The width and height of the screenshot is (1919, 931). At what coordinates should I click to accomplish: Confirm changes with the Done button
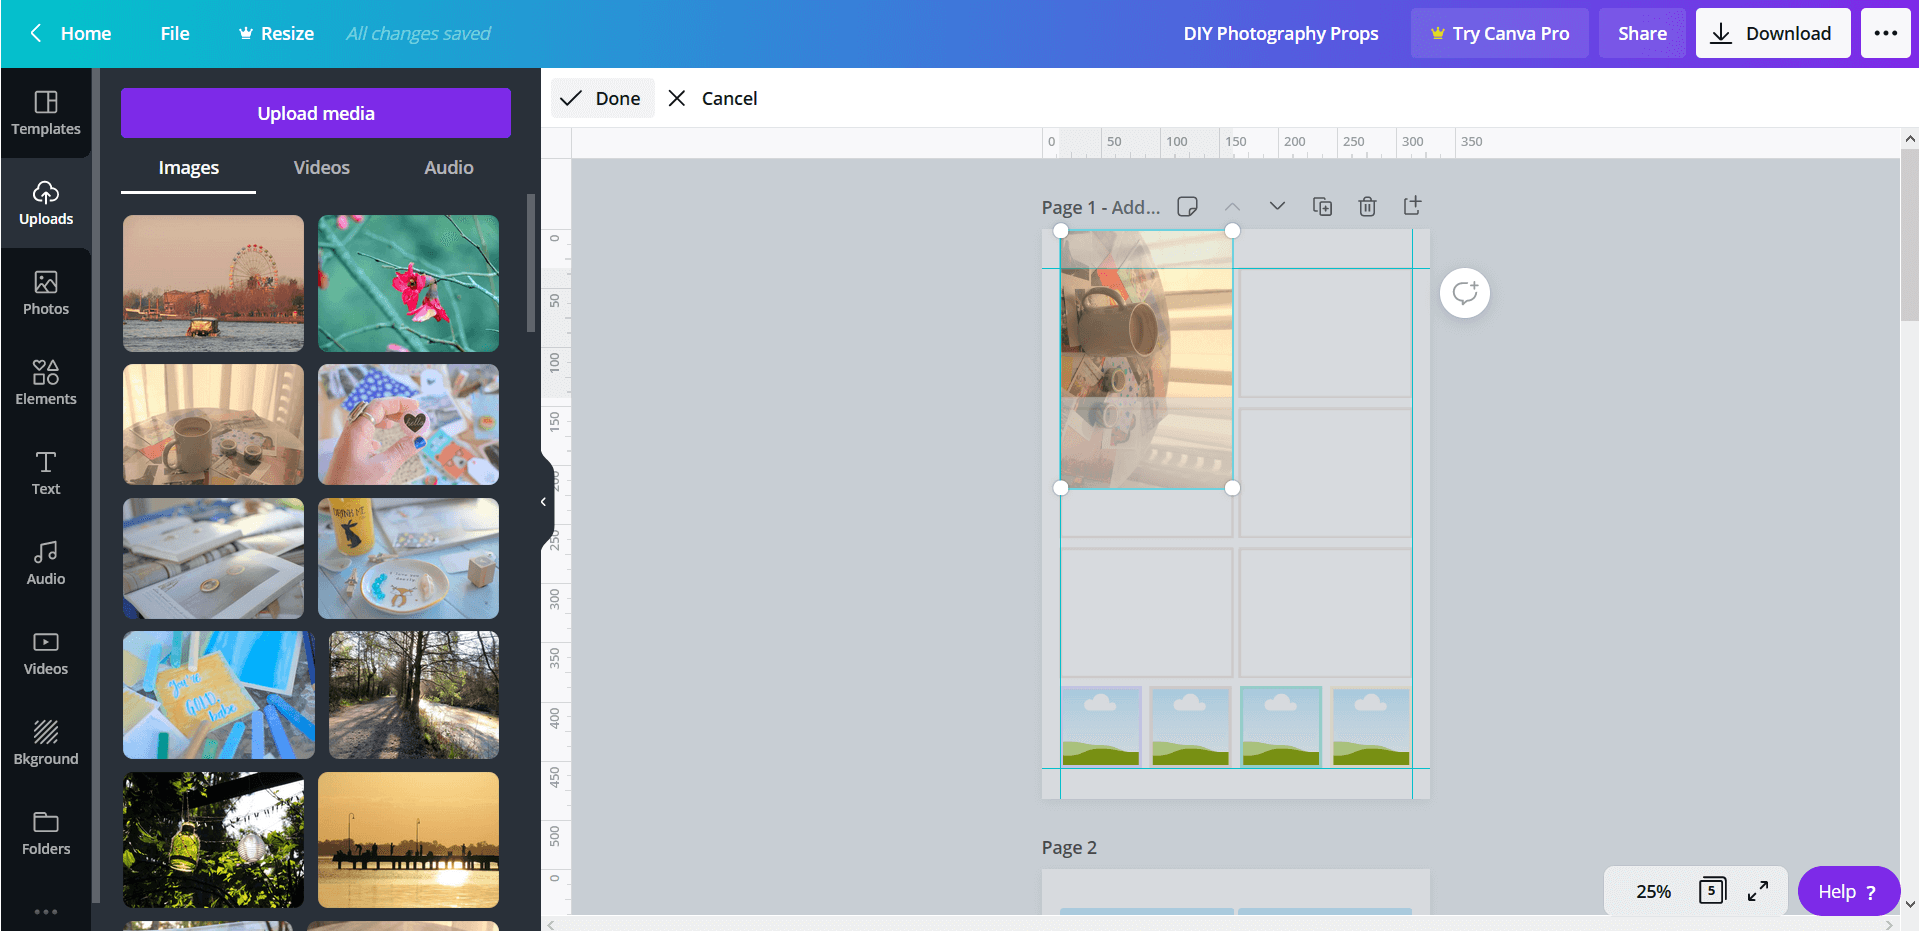pyautogui.click(x=602, y=98)
